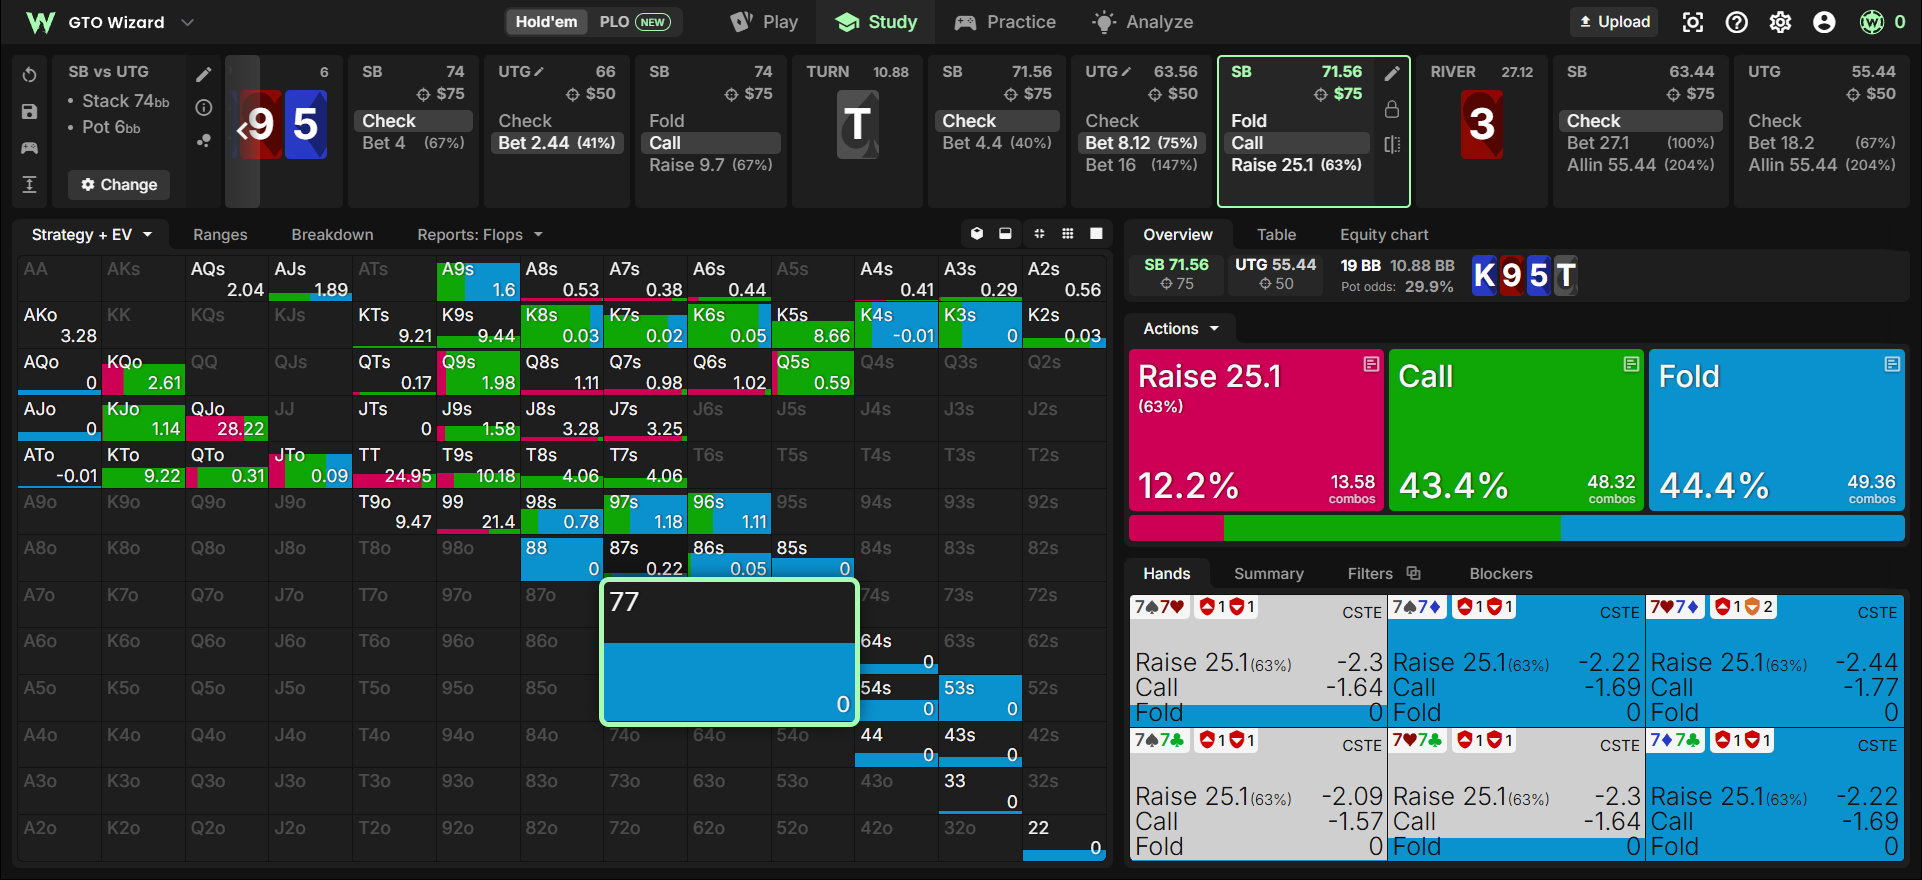Toggle the half-filled rectangle view icon
The image size is (1922, 880).
point(1005,234)
